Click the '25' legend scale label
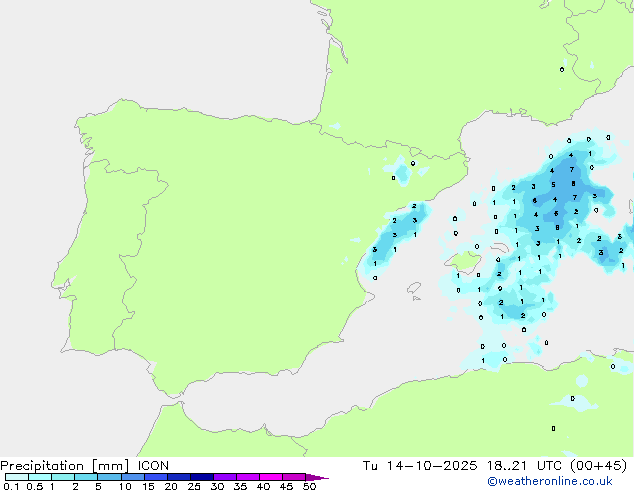This screenshot has width=634, height=490. click(x=194, y=486)
